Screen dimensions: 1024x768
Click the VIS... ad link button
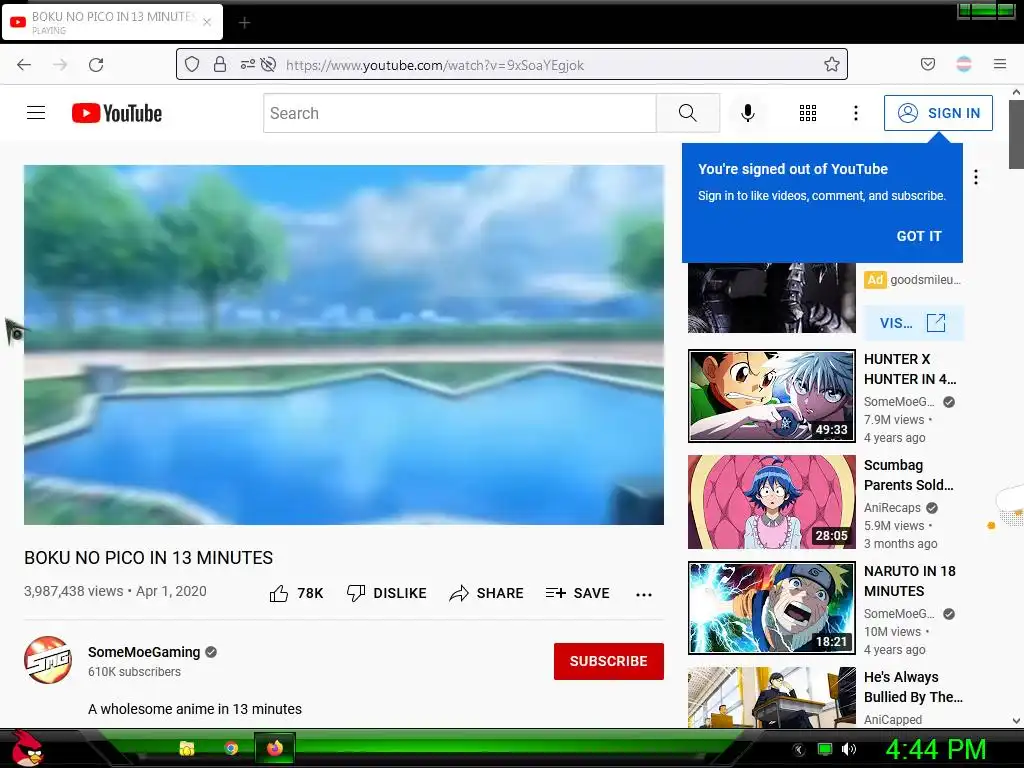(913, 323)
